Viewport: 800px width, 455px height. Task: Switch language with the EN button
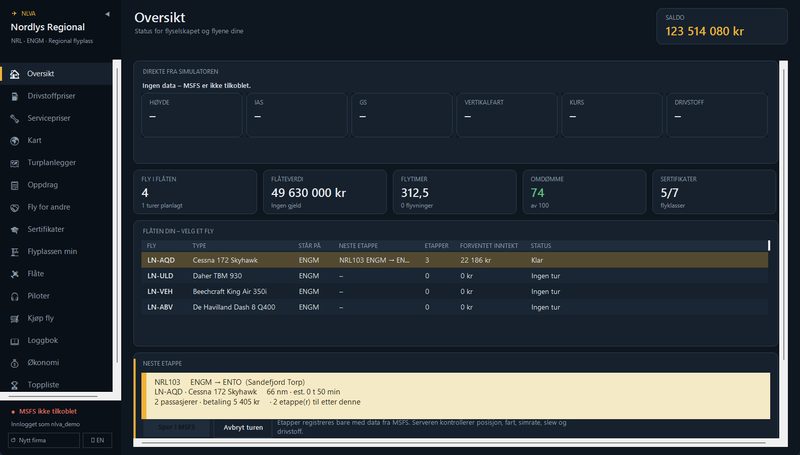tap(97, 440)
